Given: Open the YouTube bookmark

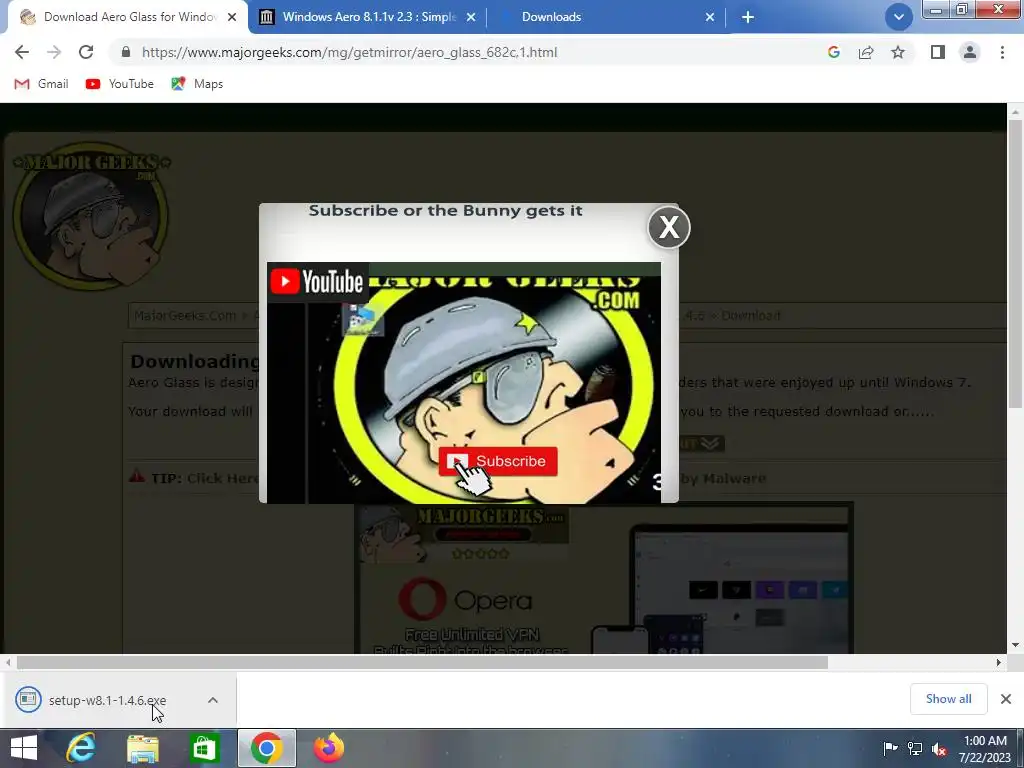Looking at the screenshot, I should pyautogui.click(x=120, y=84).
